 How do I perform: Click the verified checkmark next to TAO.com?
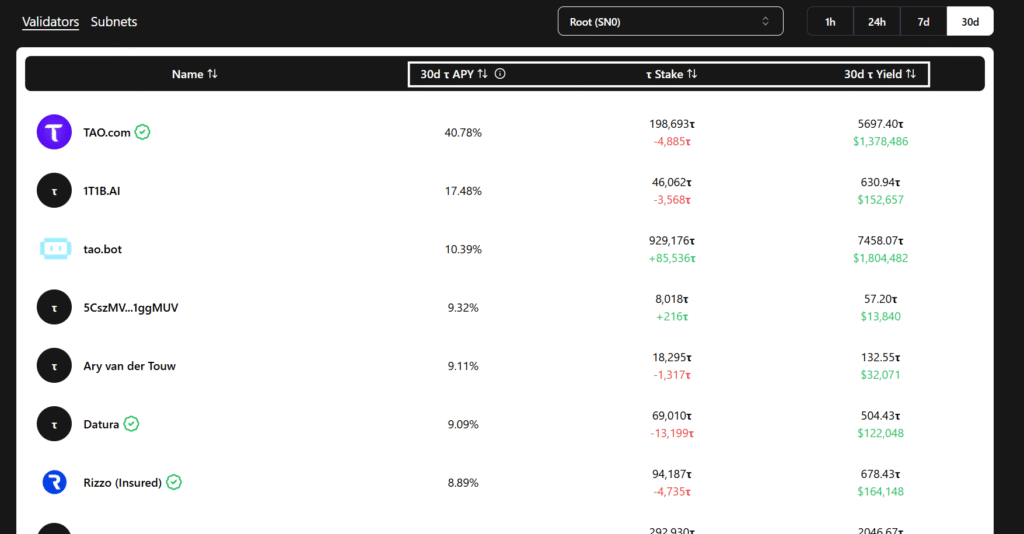tap(143, 132)
